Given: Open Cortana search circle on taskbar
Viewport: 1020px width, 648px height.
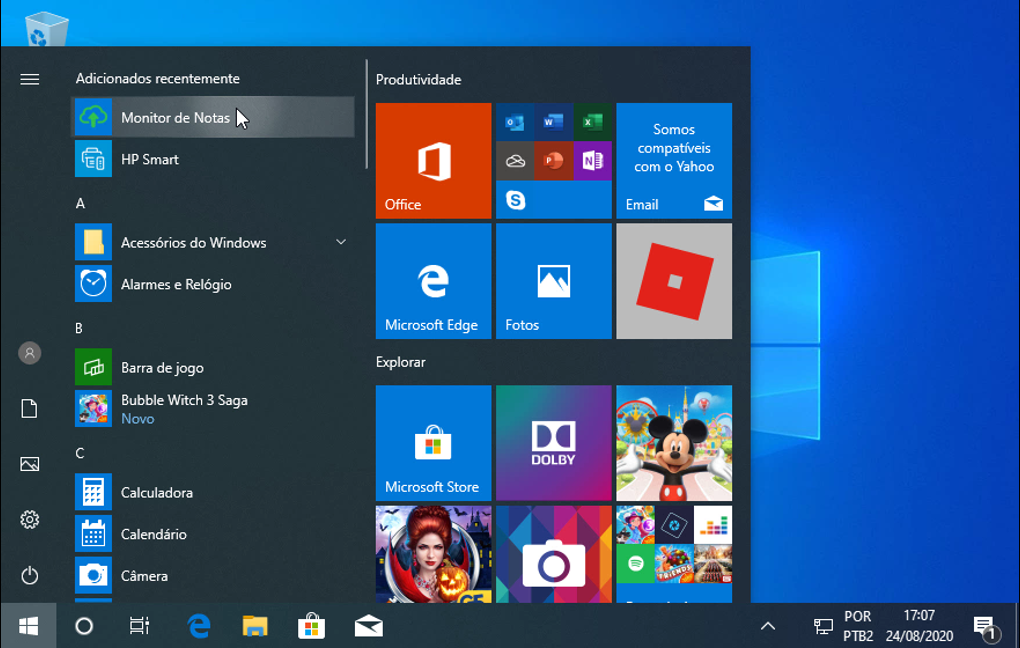Looking at the screenshot, I should (84, 626).
